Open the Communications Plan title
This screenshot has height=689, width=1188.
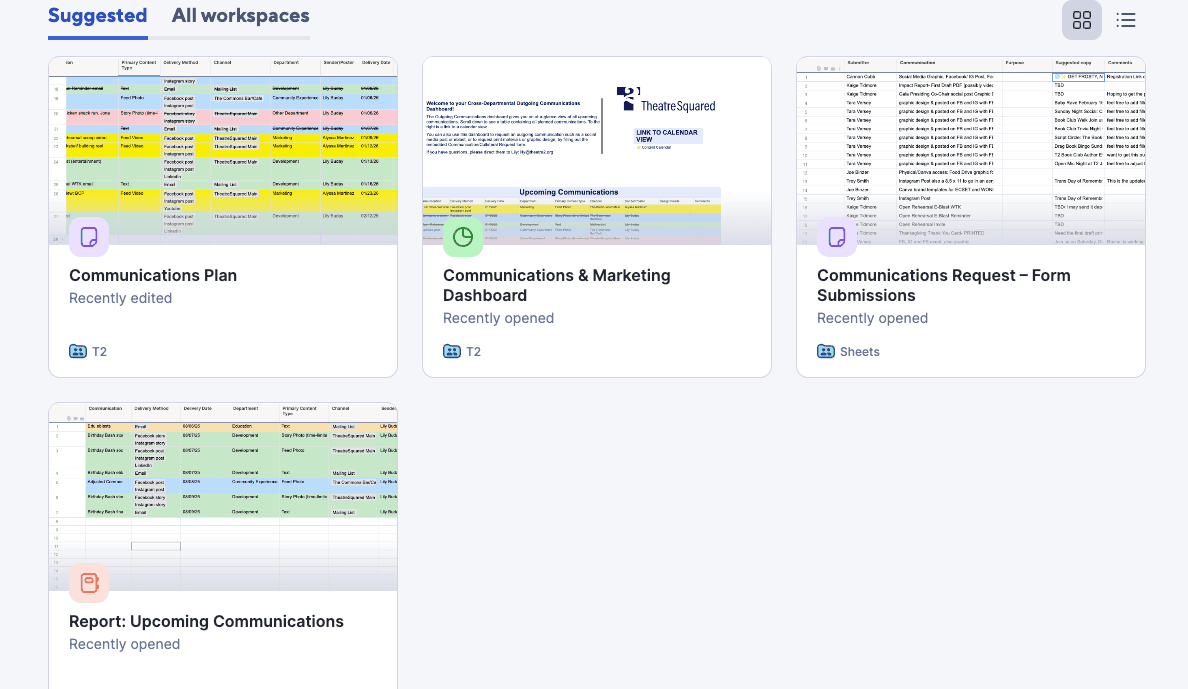[x=153, y=275]
